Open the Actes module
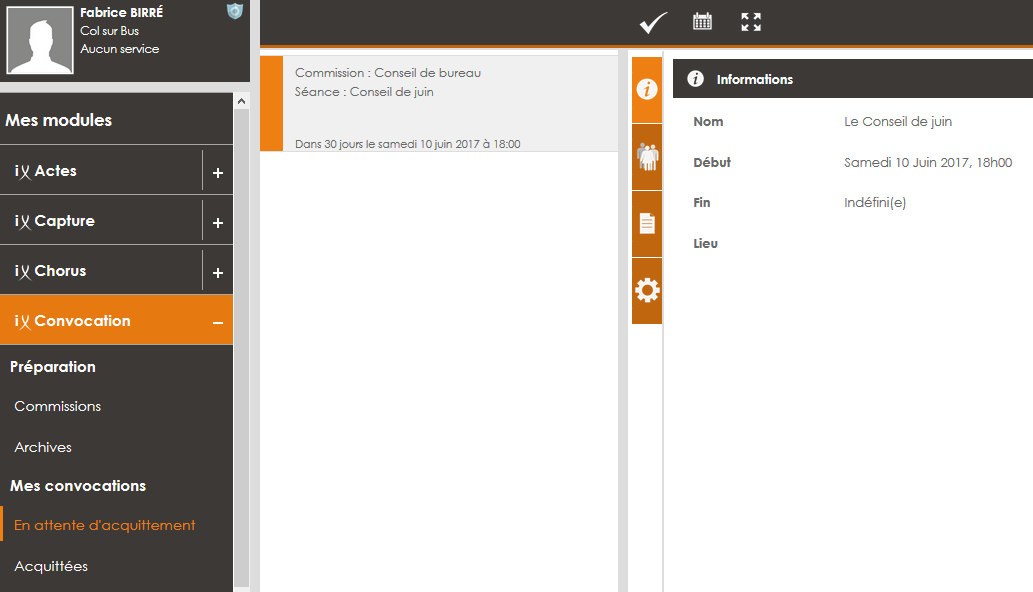Viewport: 1033px width, 592px height. [100, 171]
